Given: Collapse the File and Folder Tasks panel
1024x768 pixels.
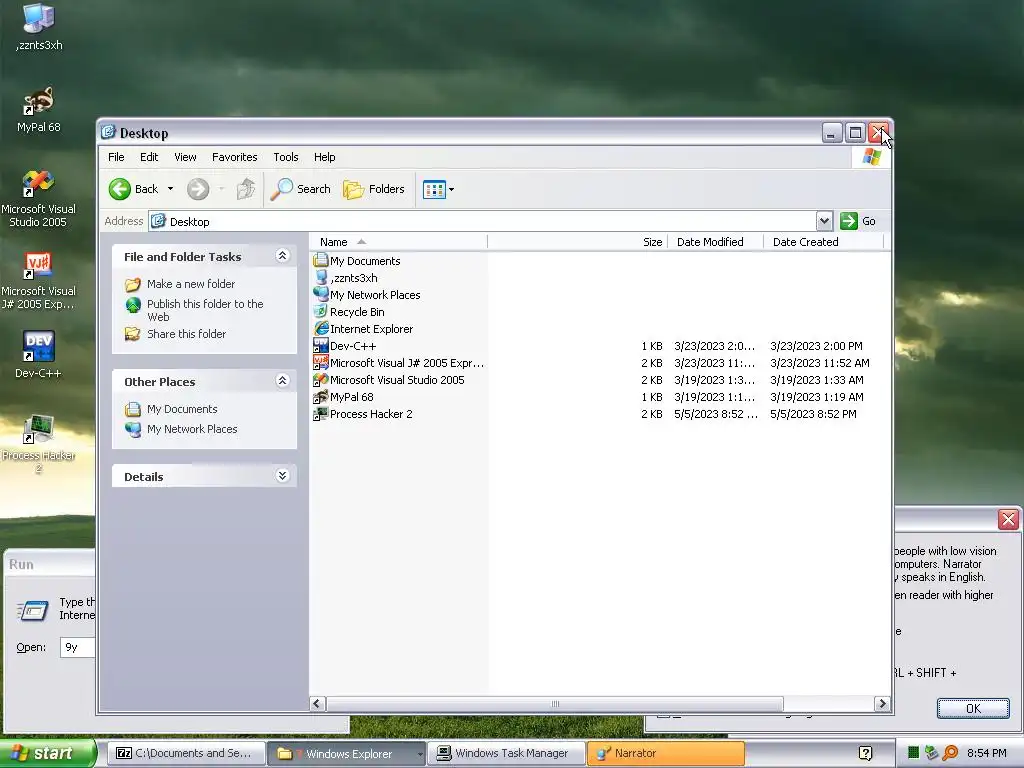Looking at the screenshot, I should point(282,255).
